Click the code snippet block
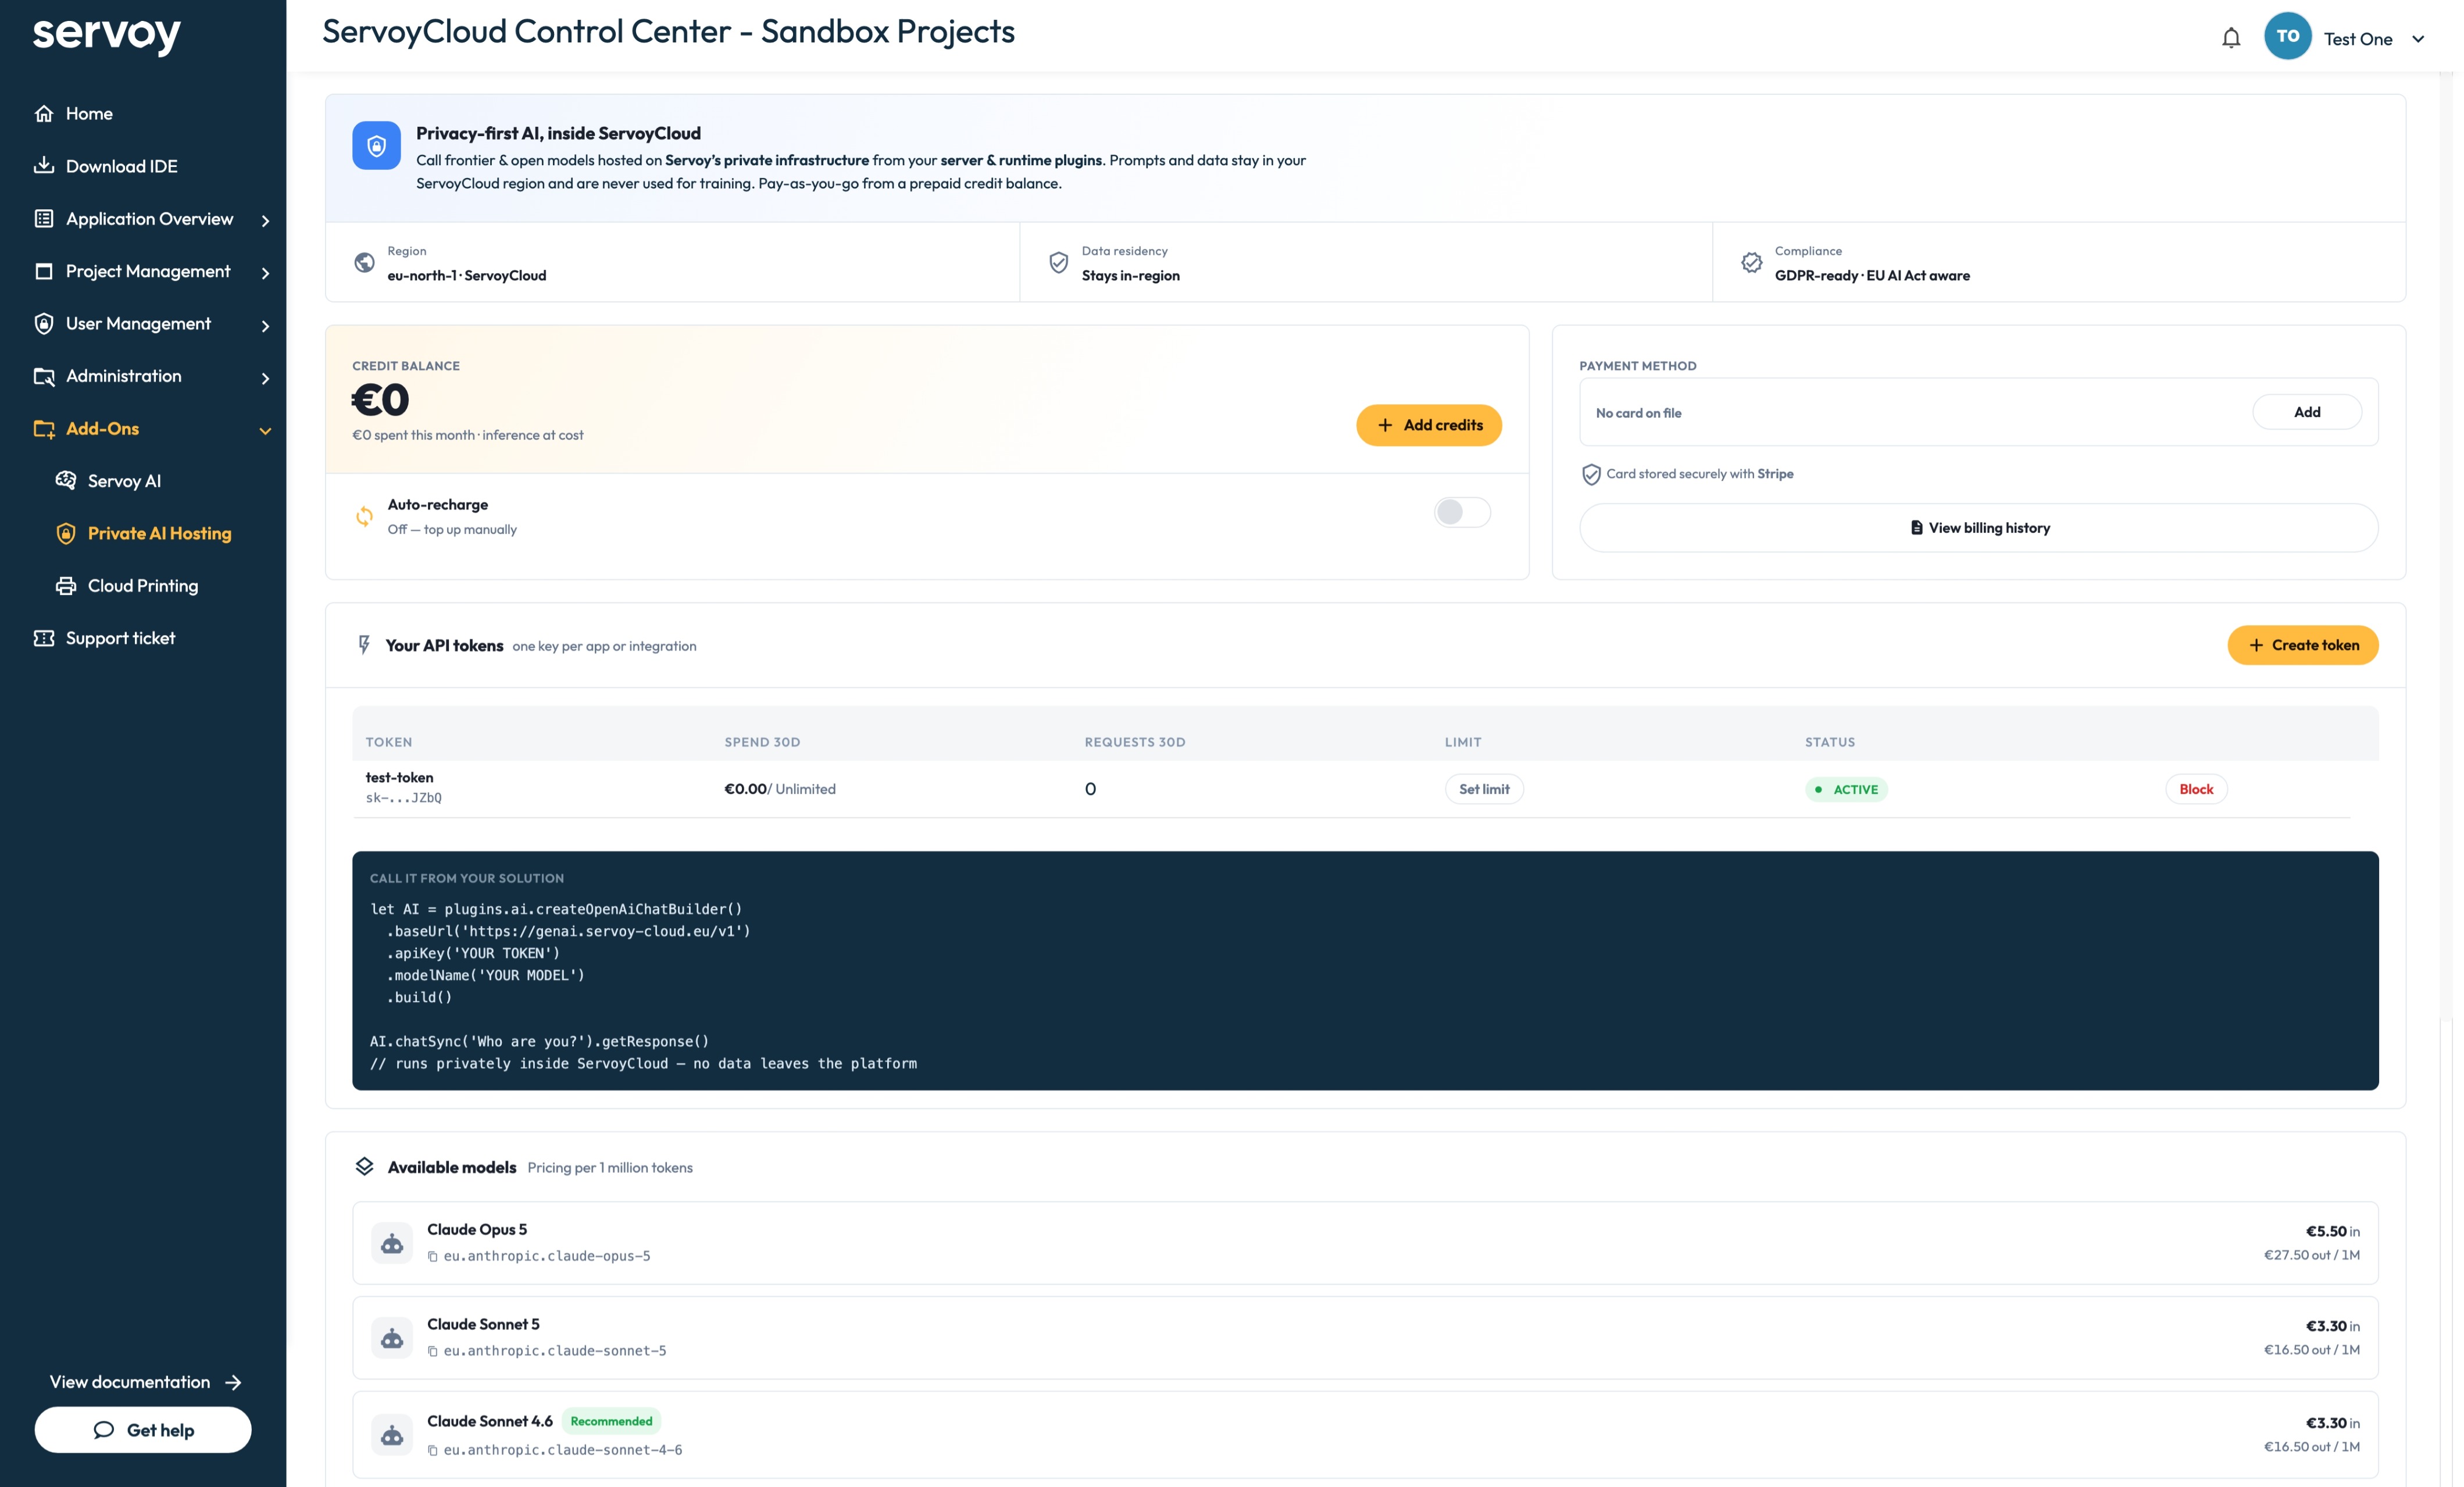2464x1487 pixels. [x=1365, y=971]
